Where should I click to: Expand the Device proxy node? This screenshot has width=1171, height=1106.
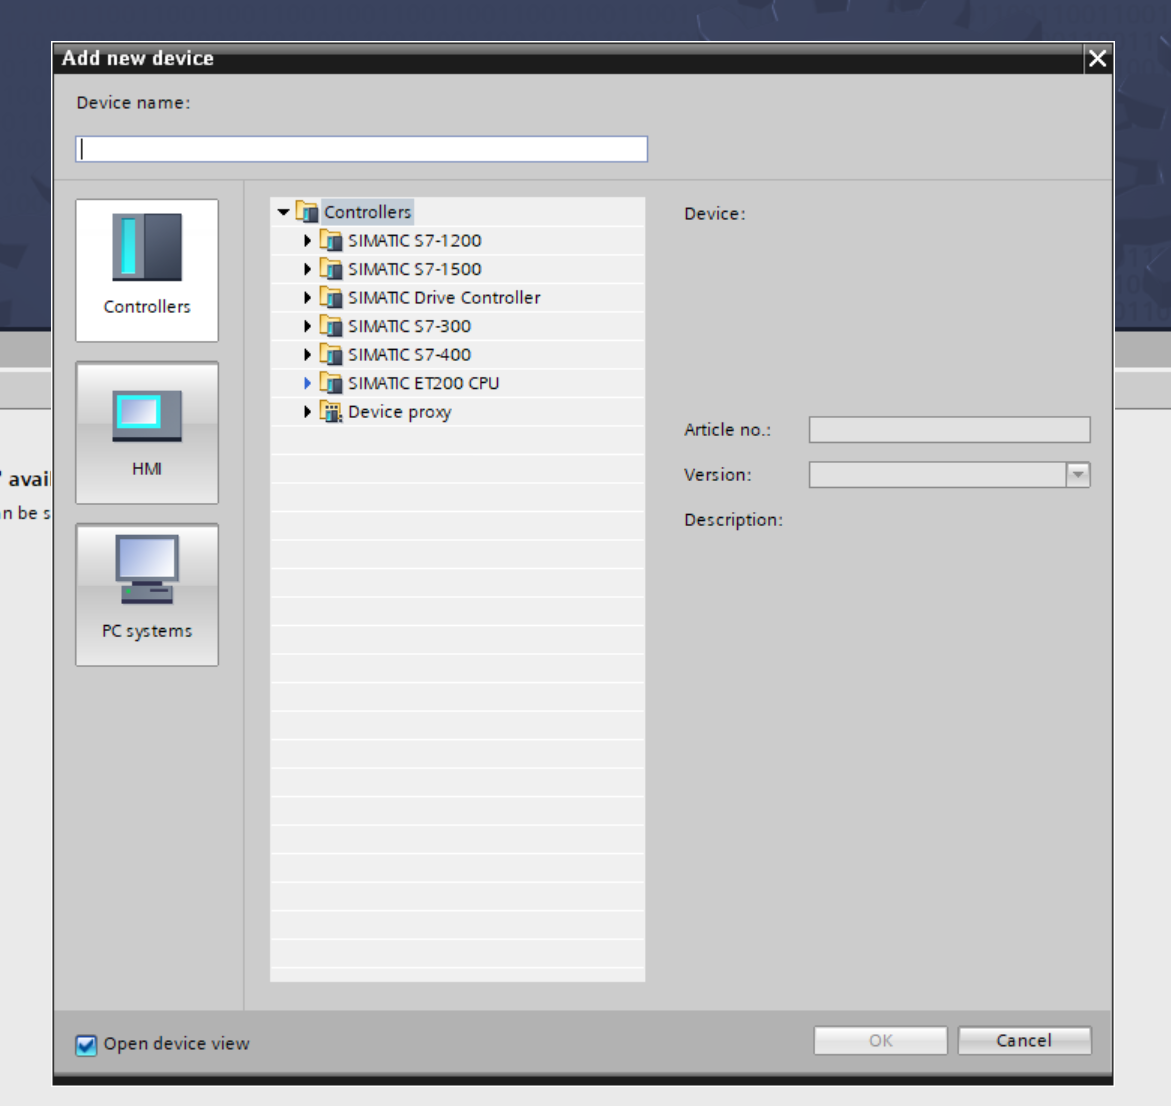tap(307, 411)
